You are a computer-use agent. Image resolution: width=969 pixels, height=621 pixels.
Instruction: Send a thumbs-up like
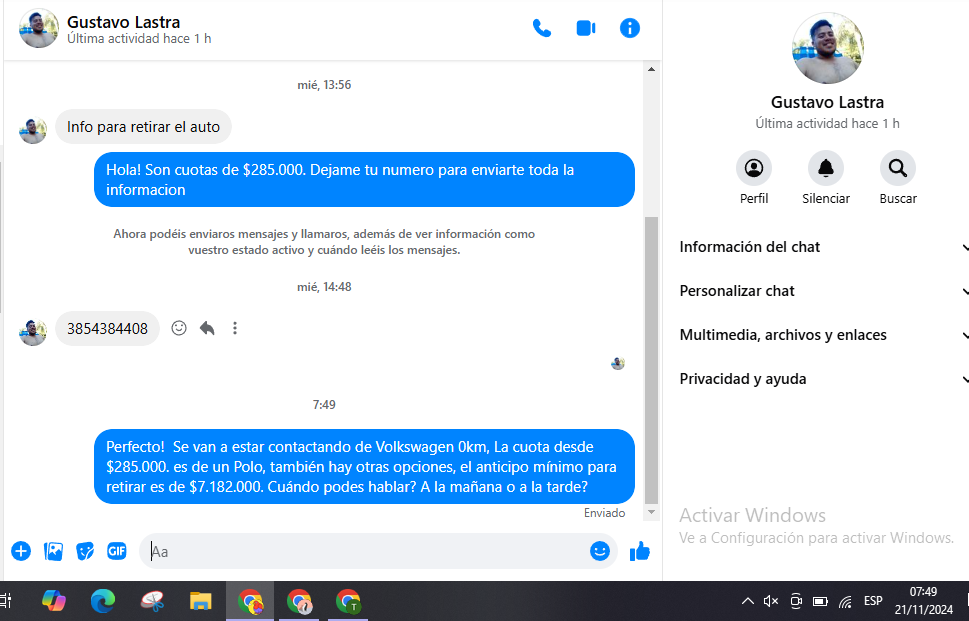tap(640, 551)
